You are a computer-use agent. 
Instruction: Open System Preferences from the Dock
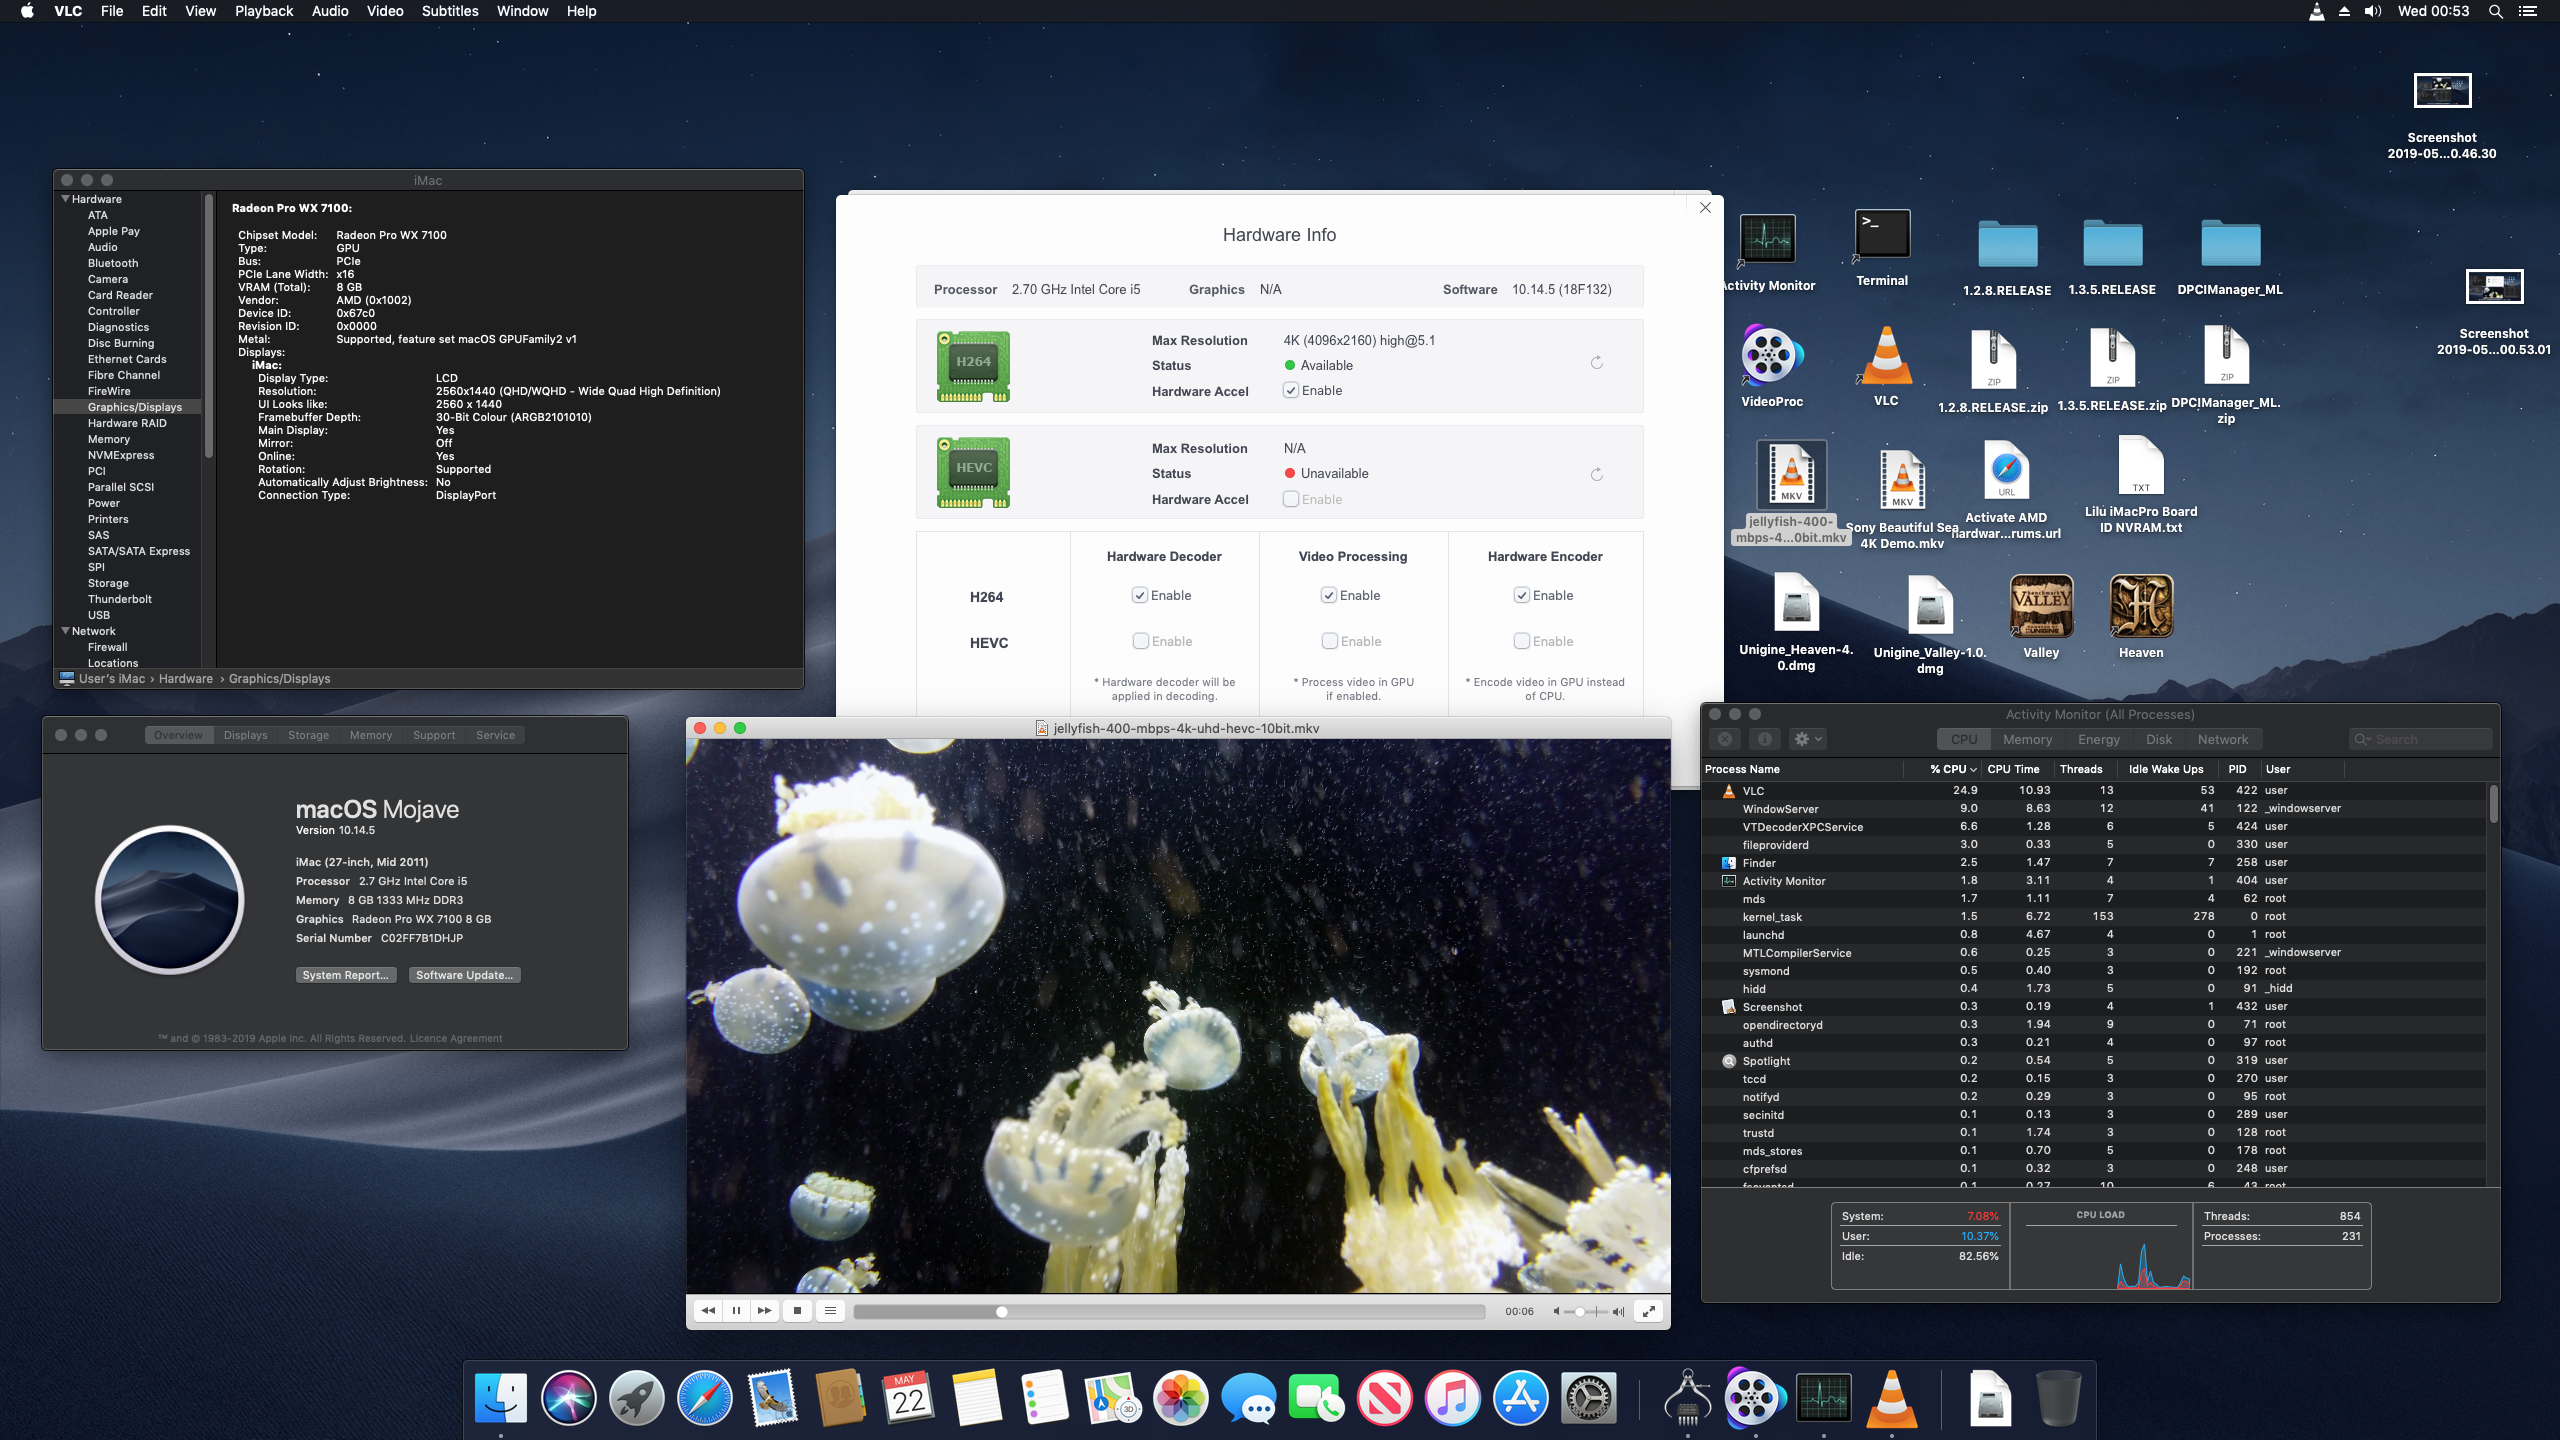pos(1588,1397)
